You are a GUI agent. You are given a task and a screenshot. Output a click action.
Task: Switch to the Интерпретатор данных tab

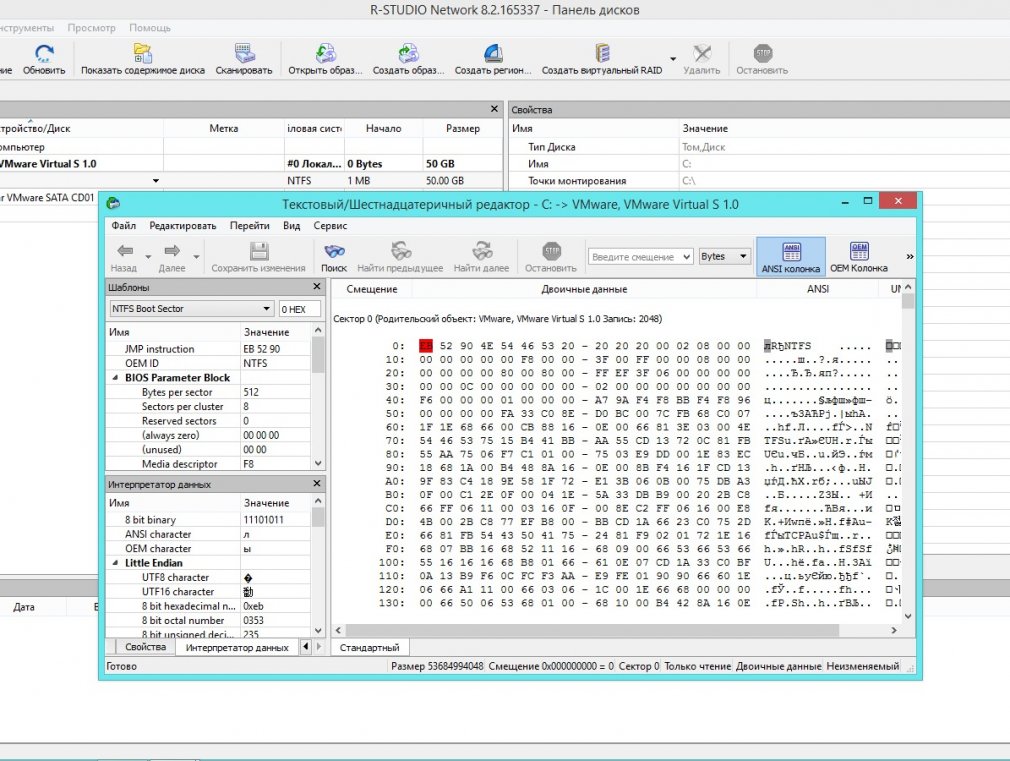tap(237, 647)
